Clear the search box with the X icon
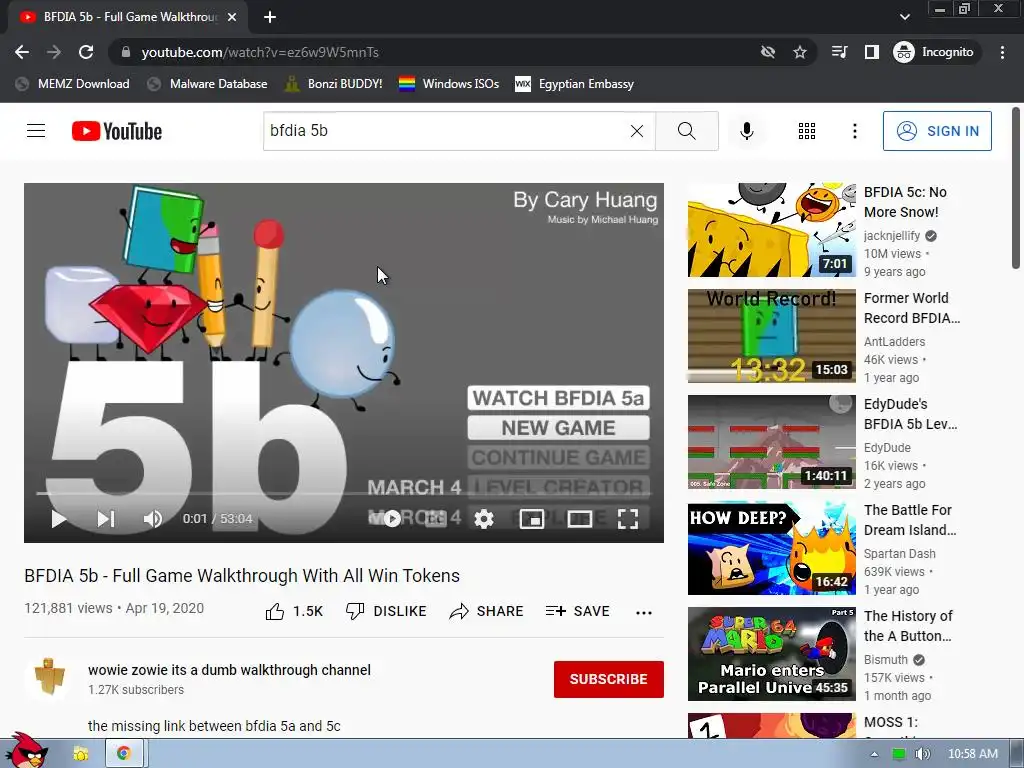The width and height of the screenshot is (1024, 768). coord(637,131)
